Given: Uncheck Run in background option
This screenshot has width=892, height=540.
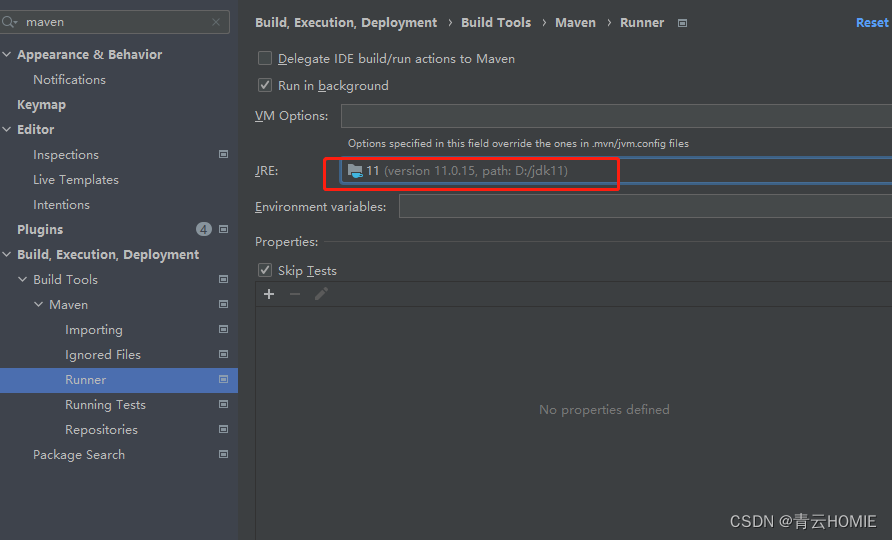Looking at the screenshot, I should [x=265, y=85].
